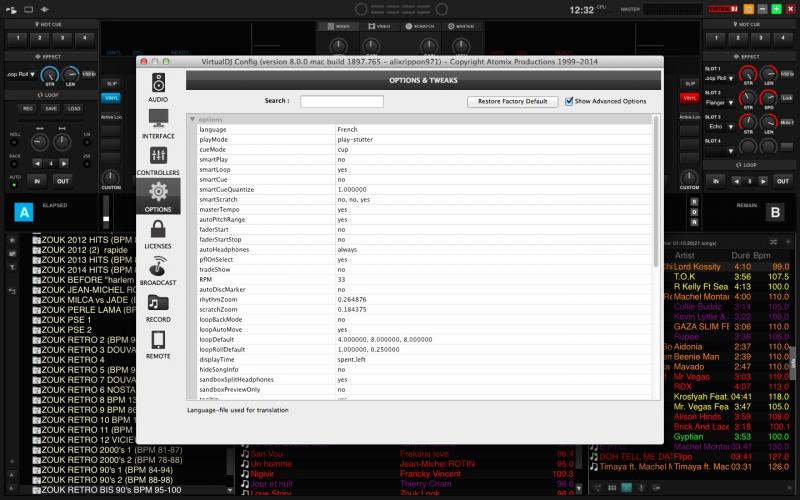Select the language option row
Screen dimensions: 800x500
[x=423, y=130]
